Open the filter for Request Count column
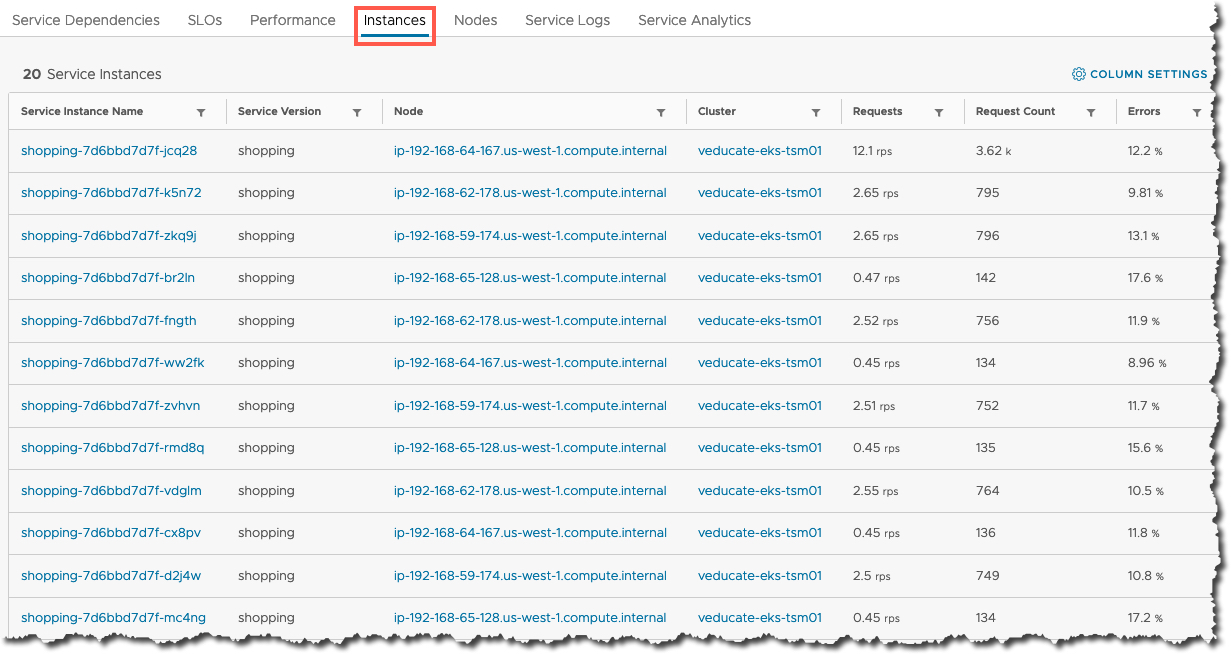This screenshot has width=1231, height=654. (x=1091, y=113)
